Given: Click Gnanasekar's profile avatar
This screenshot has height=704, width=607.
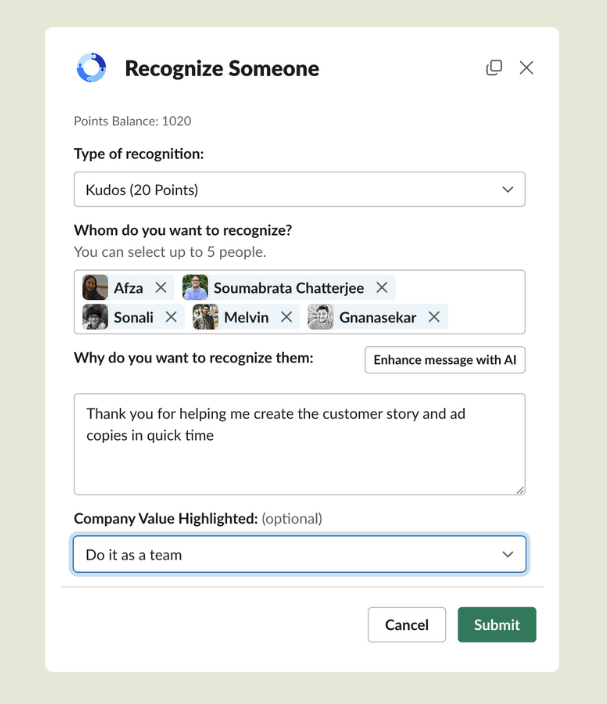Looking at the screenshot, I should 320,317.
